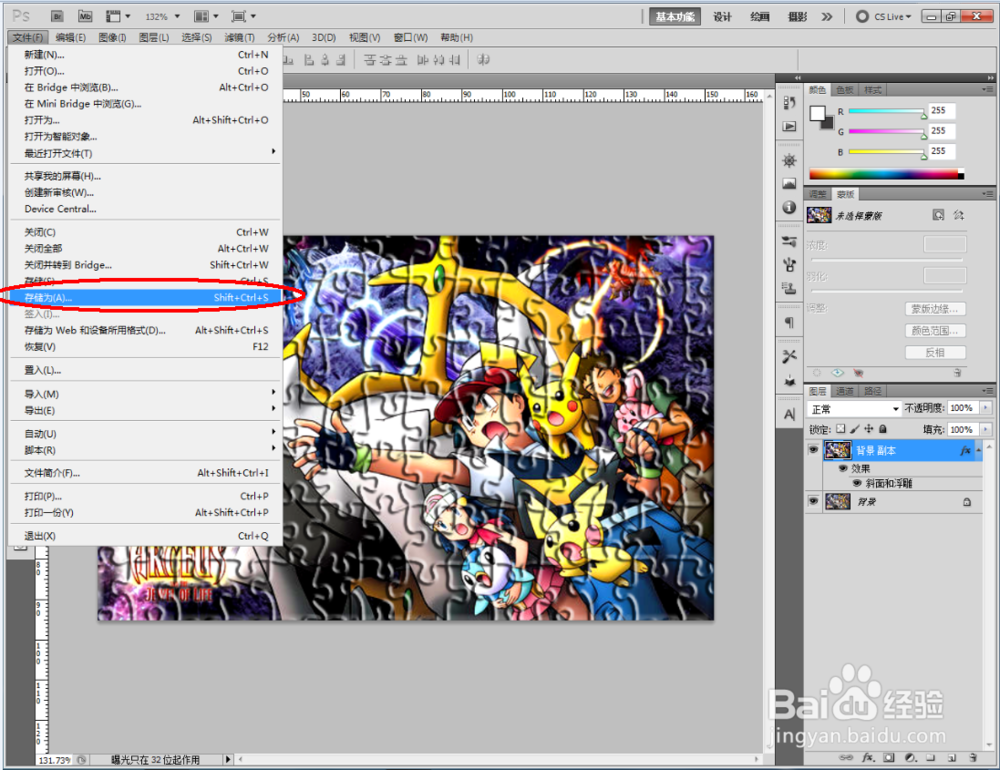The image size is (1000, 770).
Task: Click the foreground color swatch
Action: point(816,114)
